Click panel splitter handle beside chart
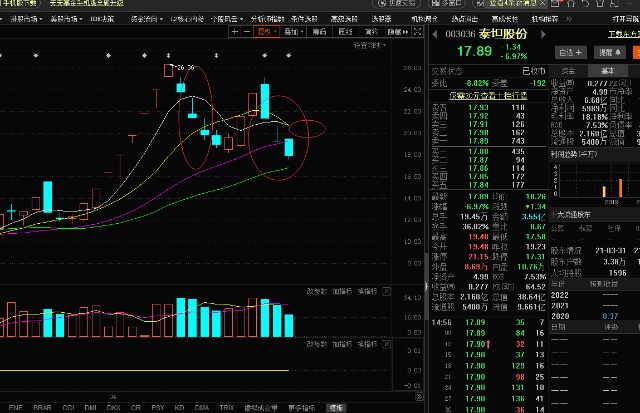 427,286
